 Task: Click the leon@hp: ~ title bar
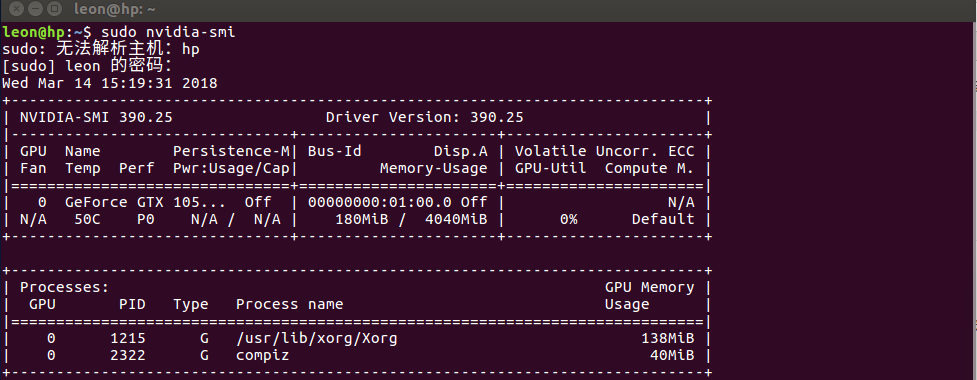115,9
